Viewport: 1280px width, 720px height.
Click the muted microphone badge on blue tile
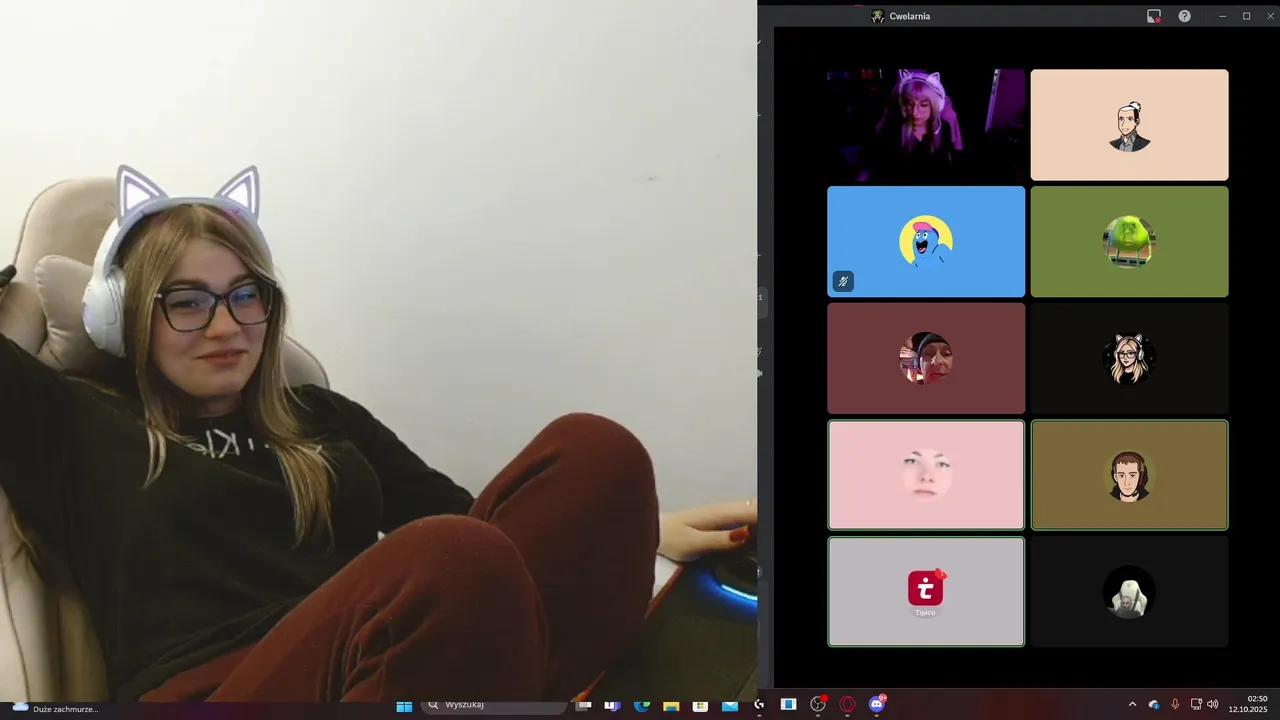click(843, 282)
